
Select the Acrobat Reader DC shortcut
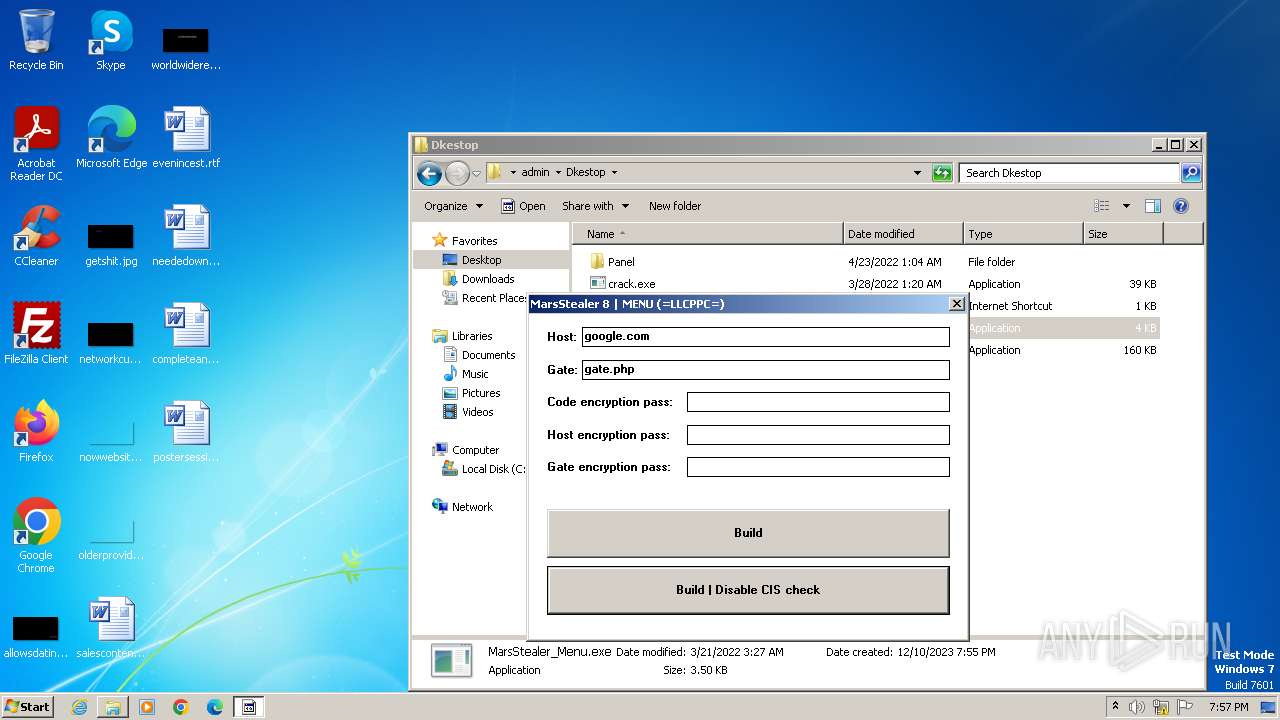tap(36, 144)
